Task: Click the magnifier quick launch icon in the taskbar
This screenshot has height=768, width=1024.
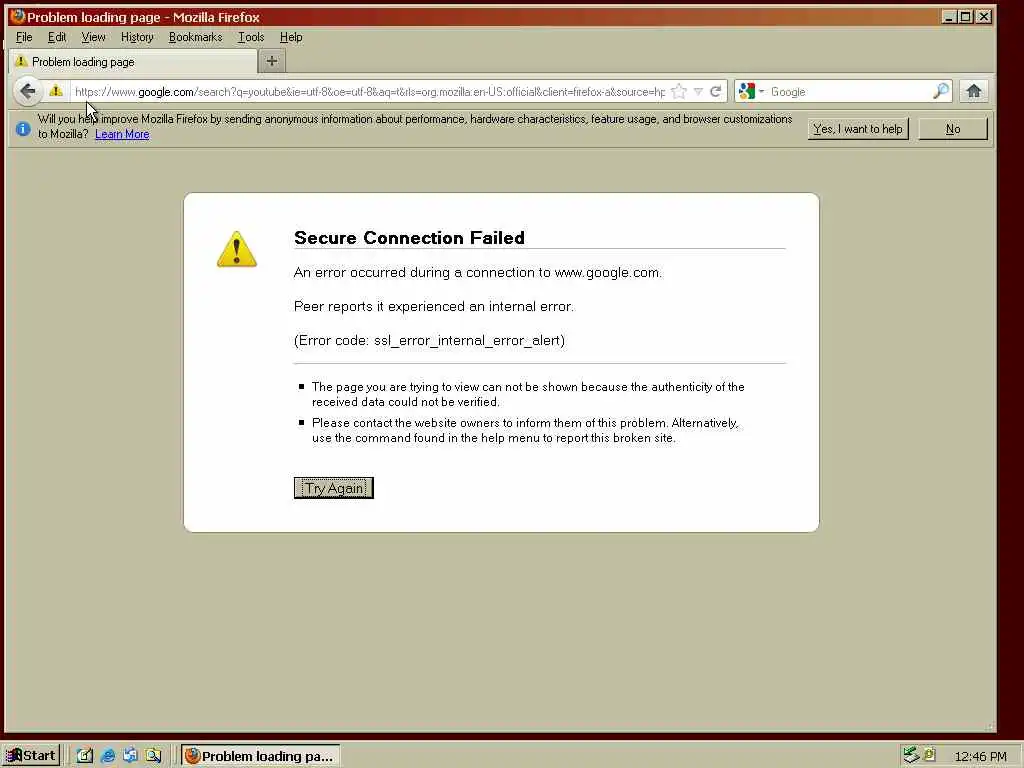Action: pyautogui.click(x=153, y=756)
